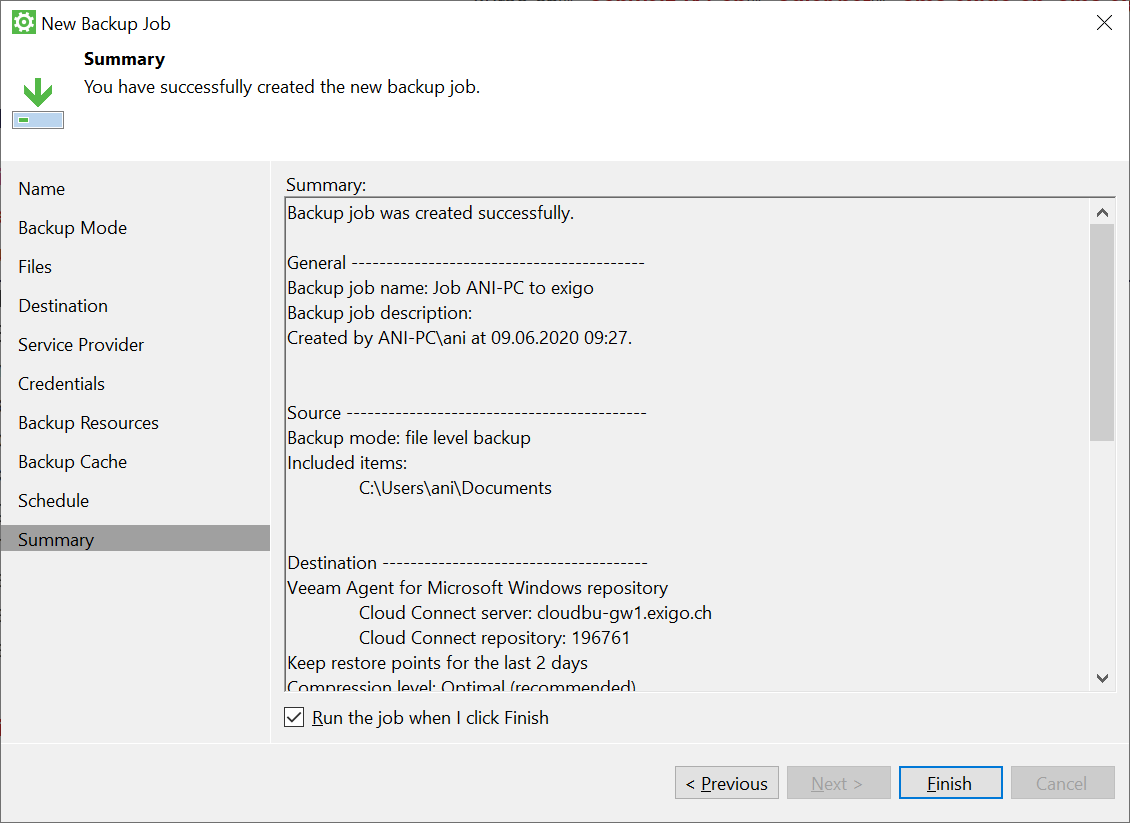Click the C:\Users\ani\Documents path
The height and width of the screenshot is (823, 1130).
point(455,488)
